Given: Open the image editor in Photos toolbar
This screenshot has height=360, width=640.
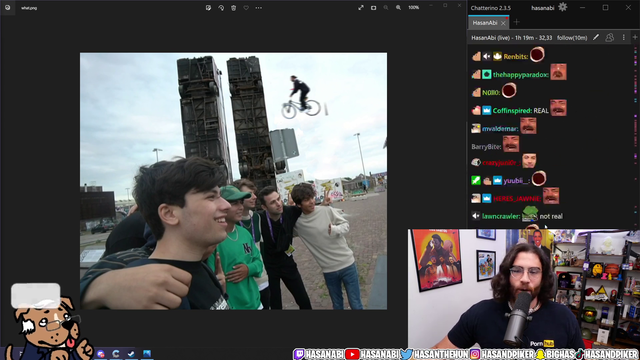Looking at the screenshot, I should point(208,8).
